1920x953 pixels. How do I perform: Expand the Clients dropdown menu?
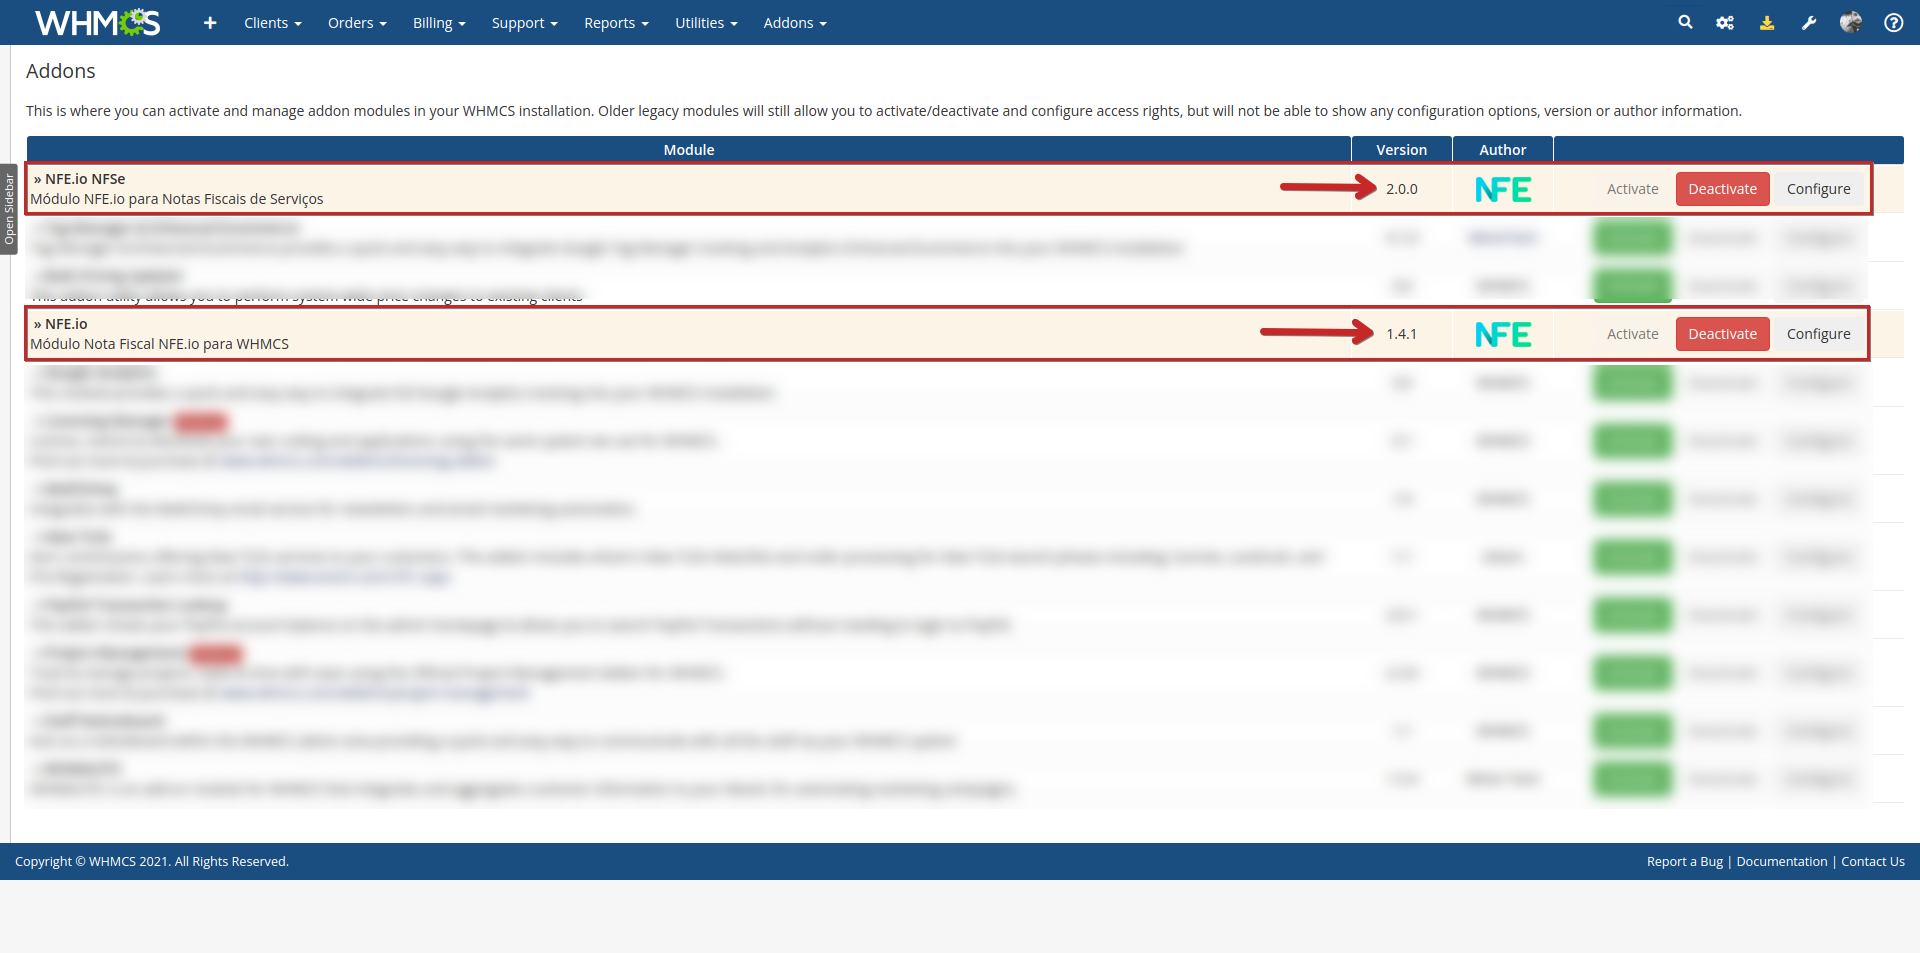click(272, 23)
